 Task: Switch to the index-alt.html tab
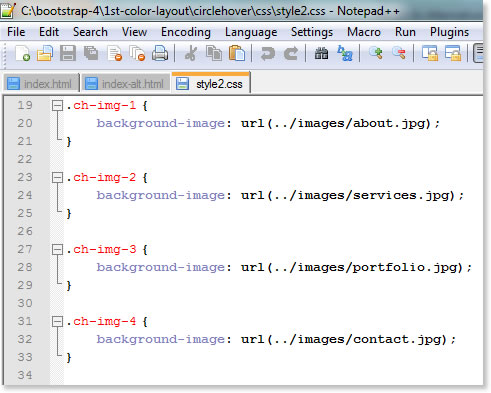click(x=126, y=83)
